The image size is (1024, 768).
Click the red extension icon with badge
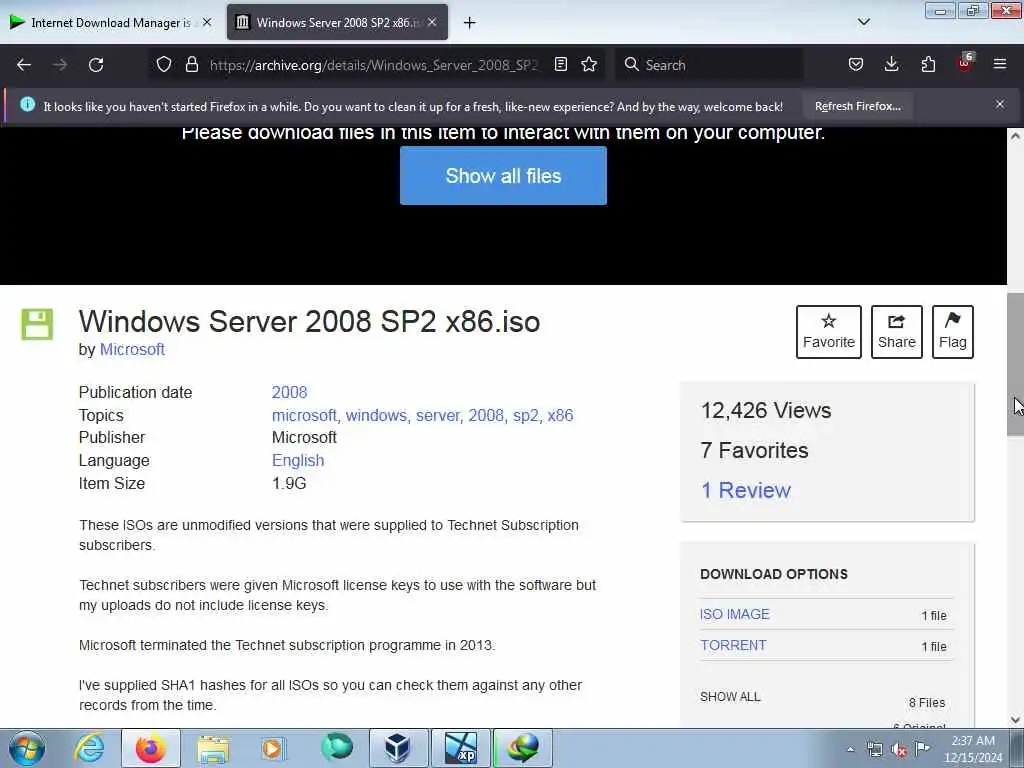(x=965, y=63)
